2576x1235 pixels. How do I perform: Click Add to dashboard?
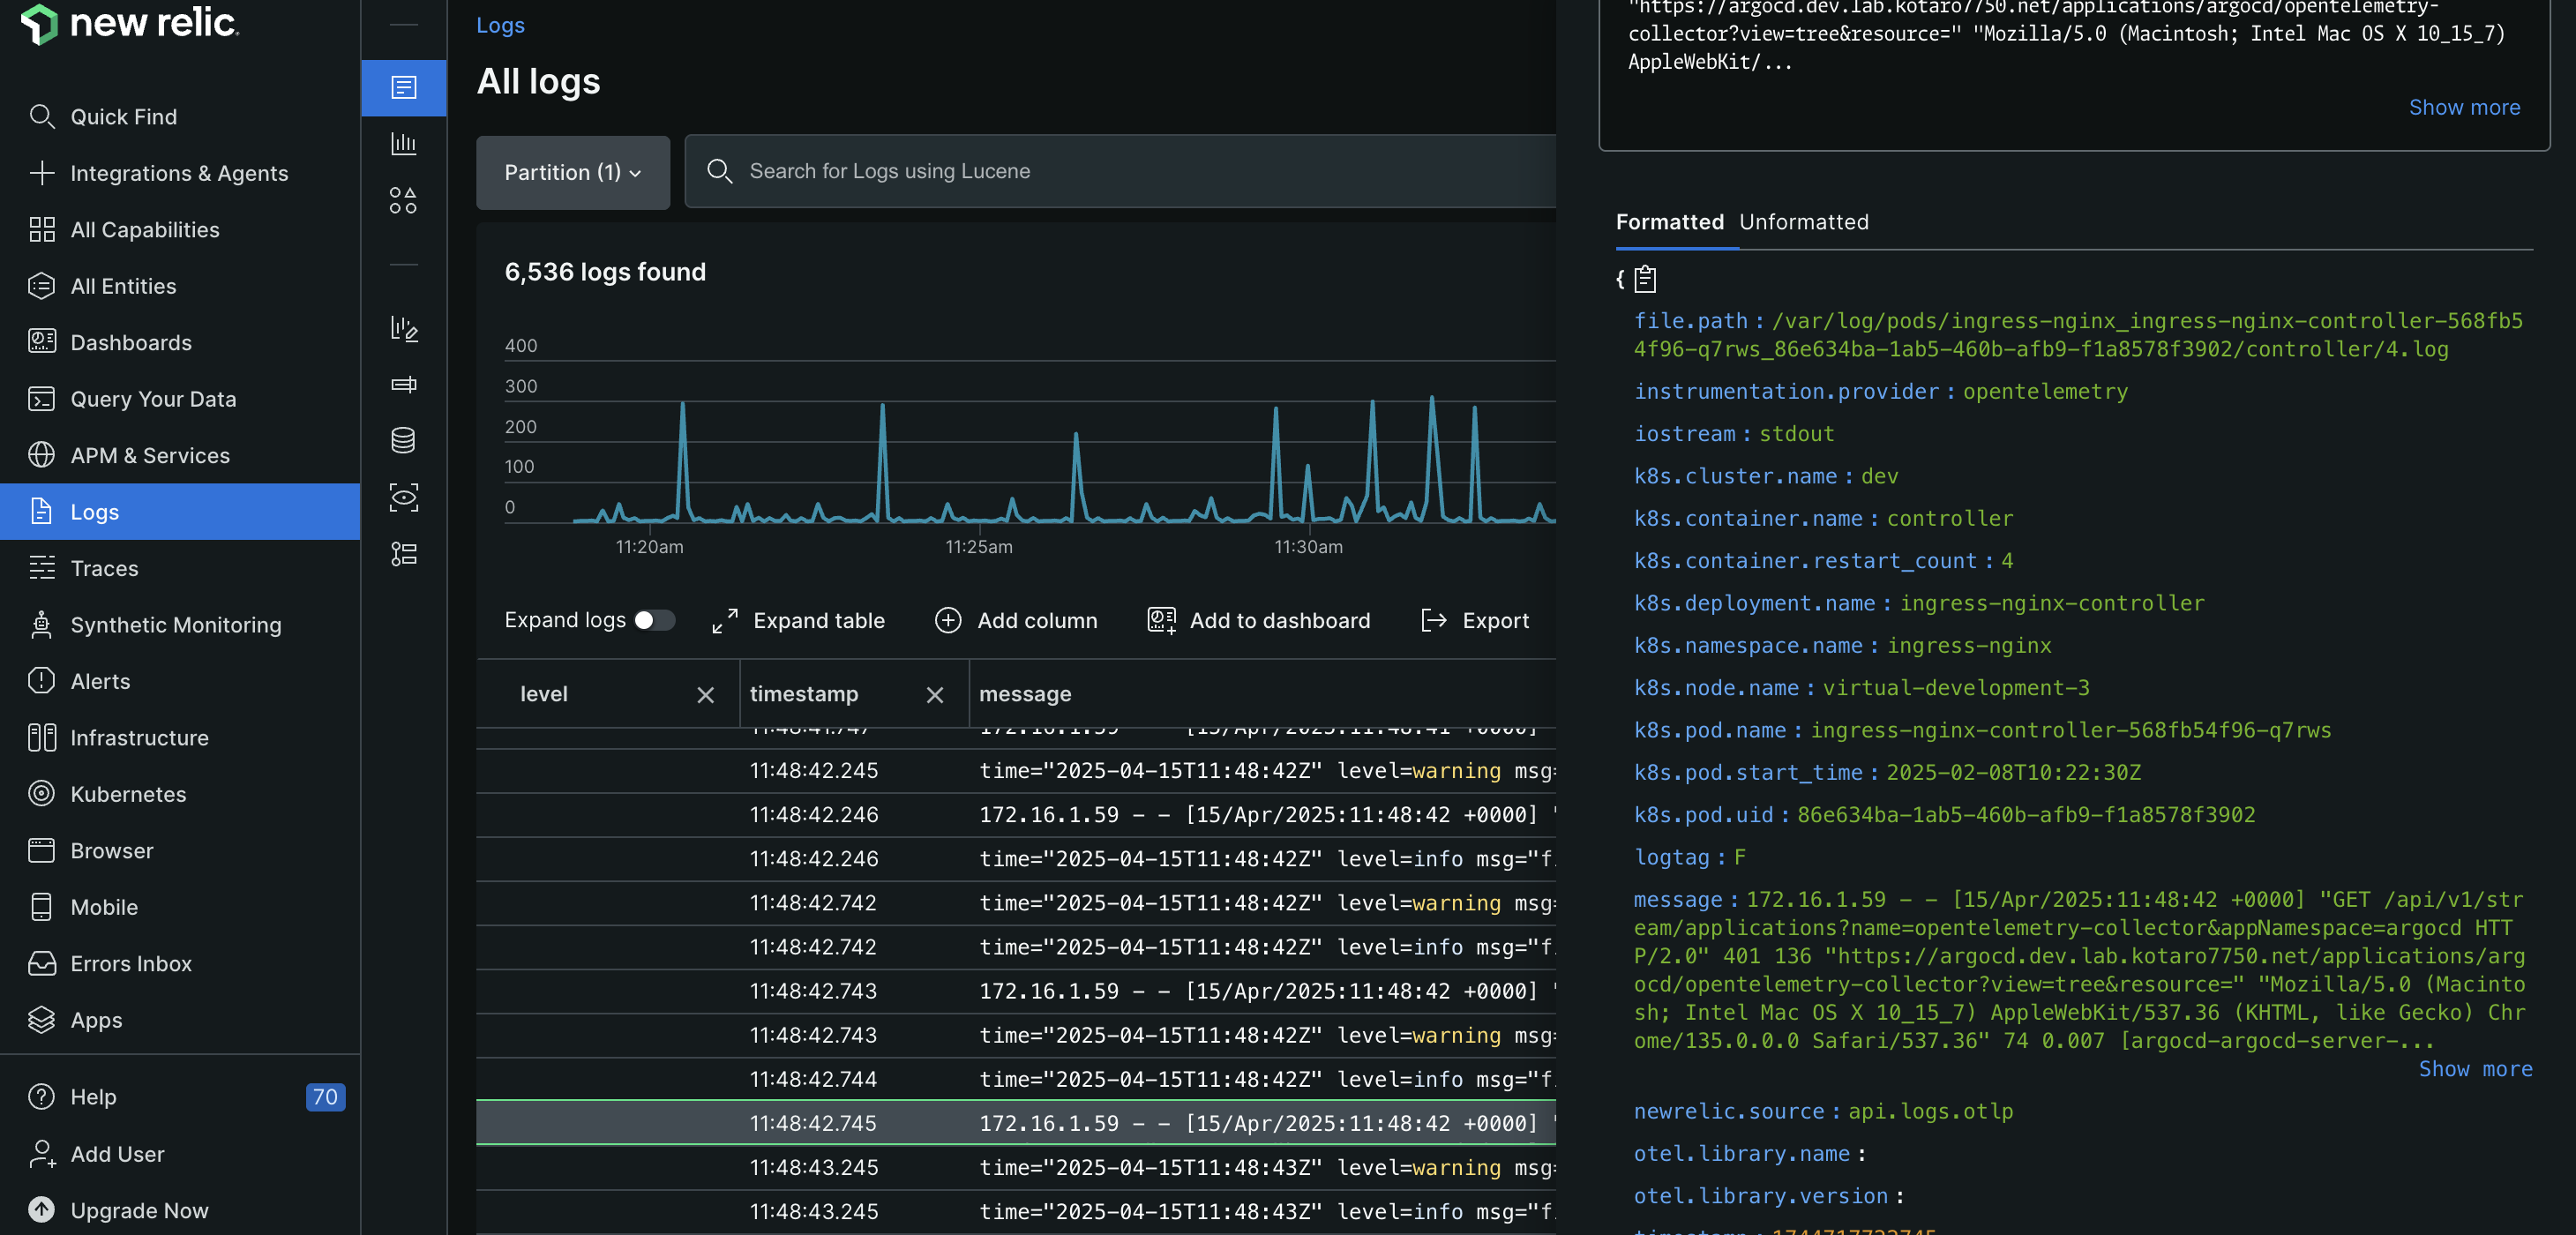[1259, 621]
